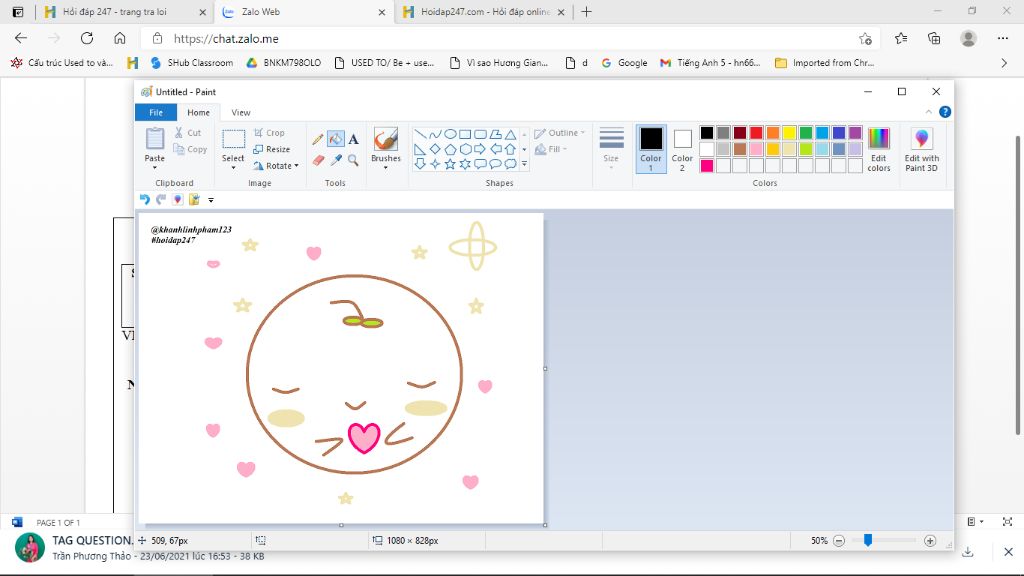1024x576 pixels.
Task: Click the zoom slider handle in Paint status bar
Action: (868, 540)
